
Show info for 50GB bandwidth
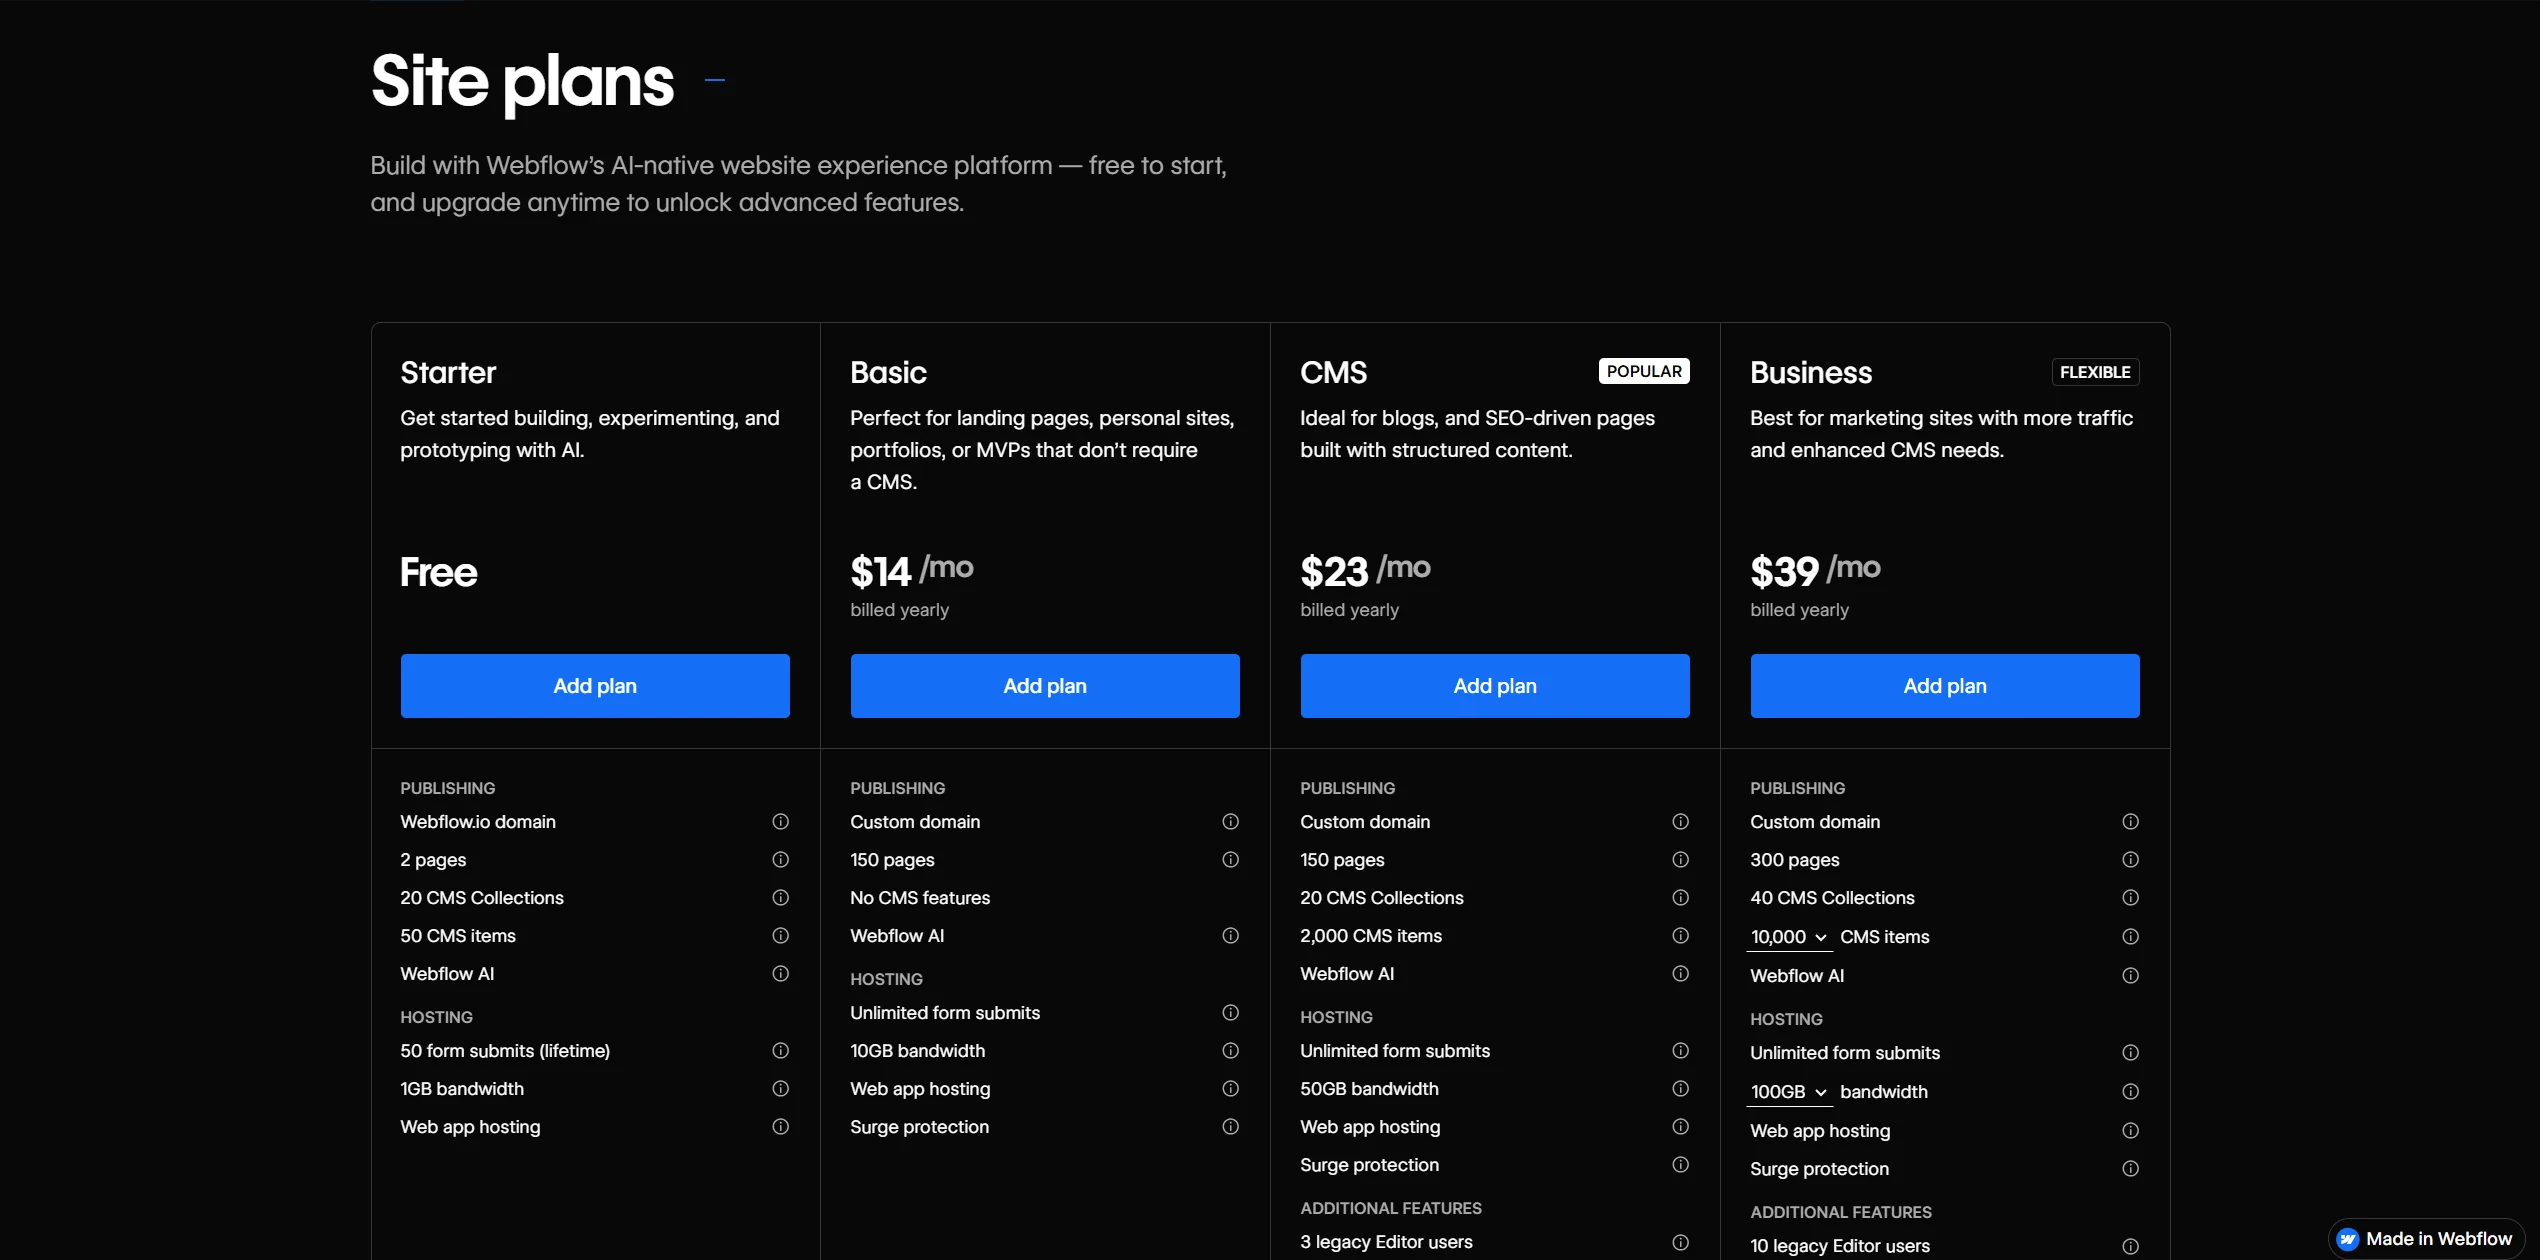pos(1680,1088)
